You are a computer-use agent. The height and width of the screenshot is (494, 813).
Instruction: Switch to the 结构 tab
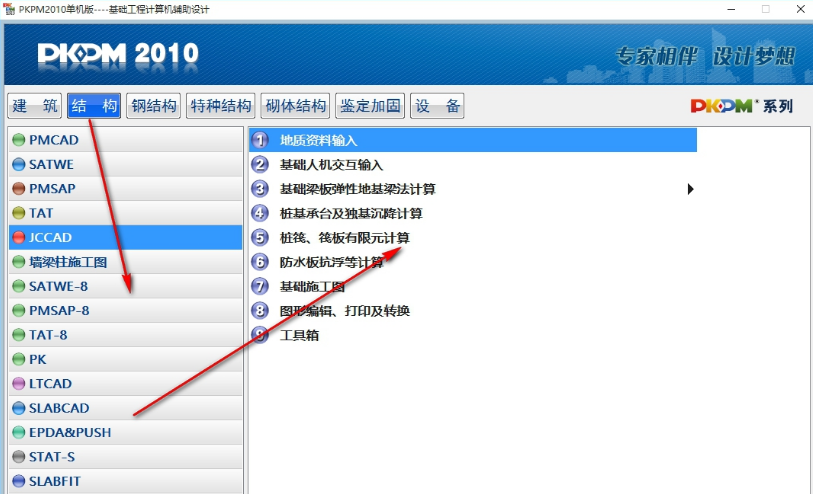pyautogui.click(x=94, y=106)
